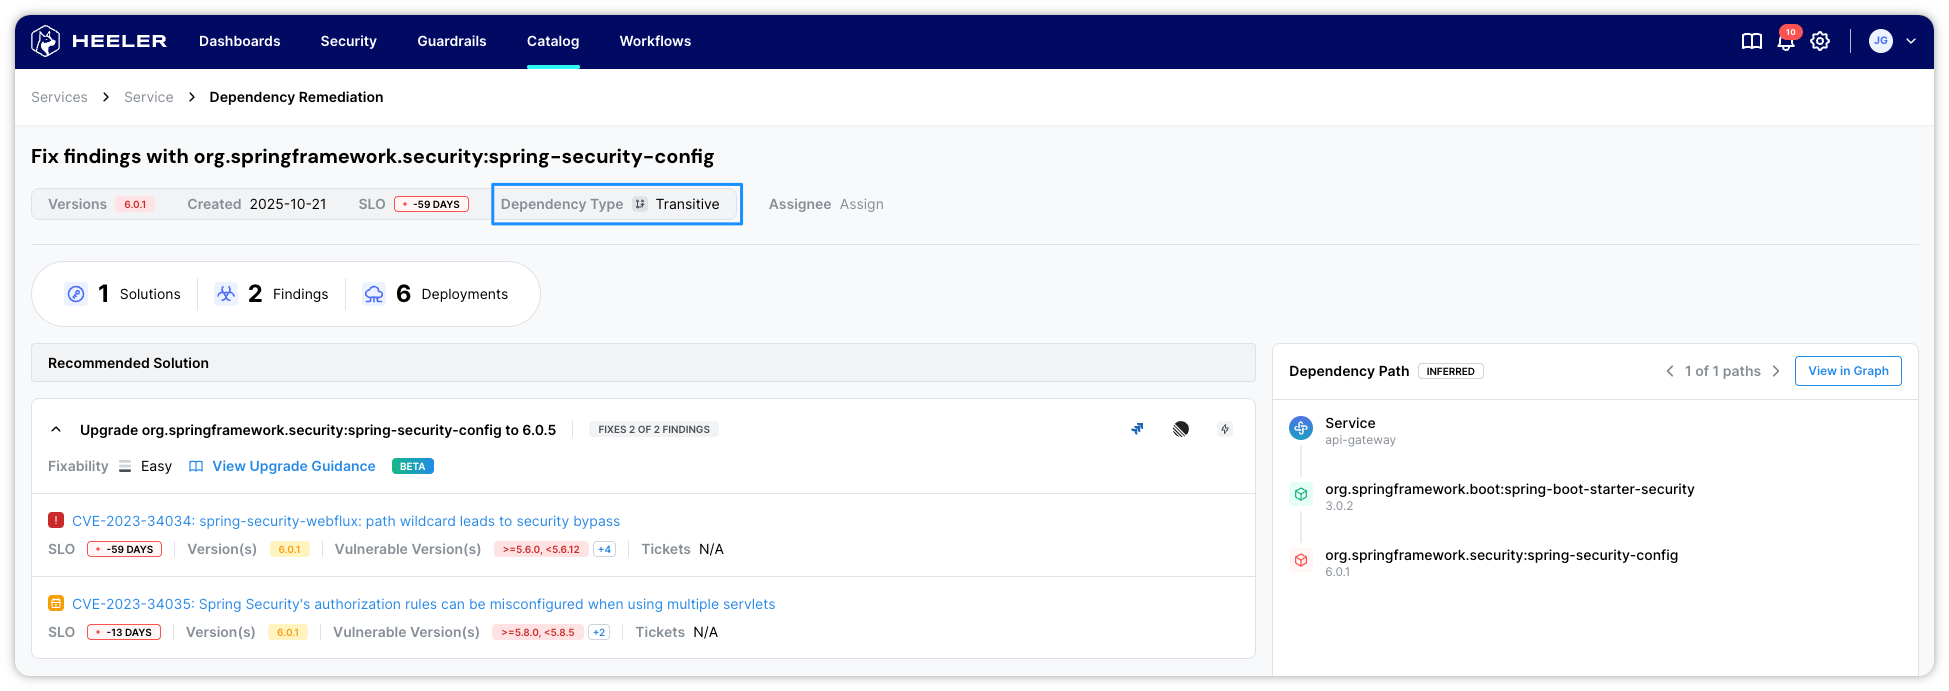Switch to the Workflows tab
This screenshot has height=691, width=1949.
[655, 41]
